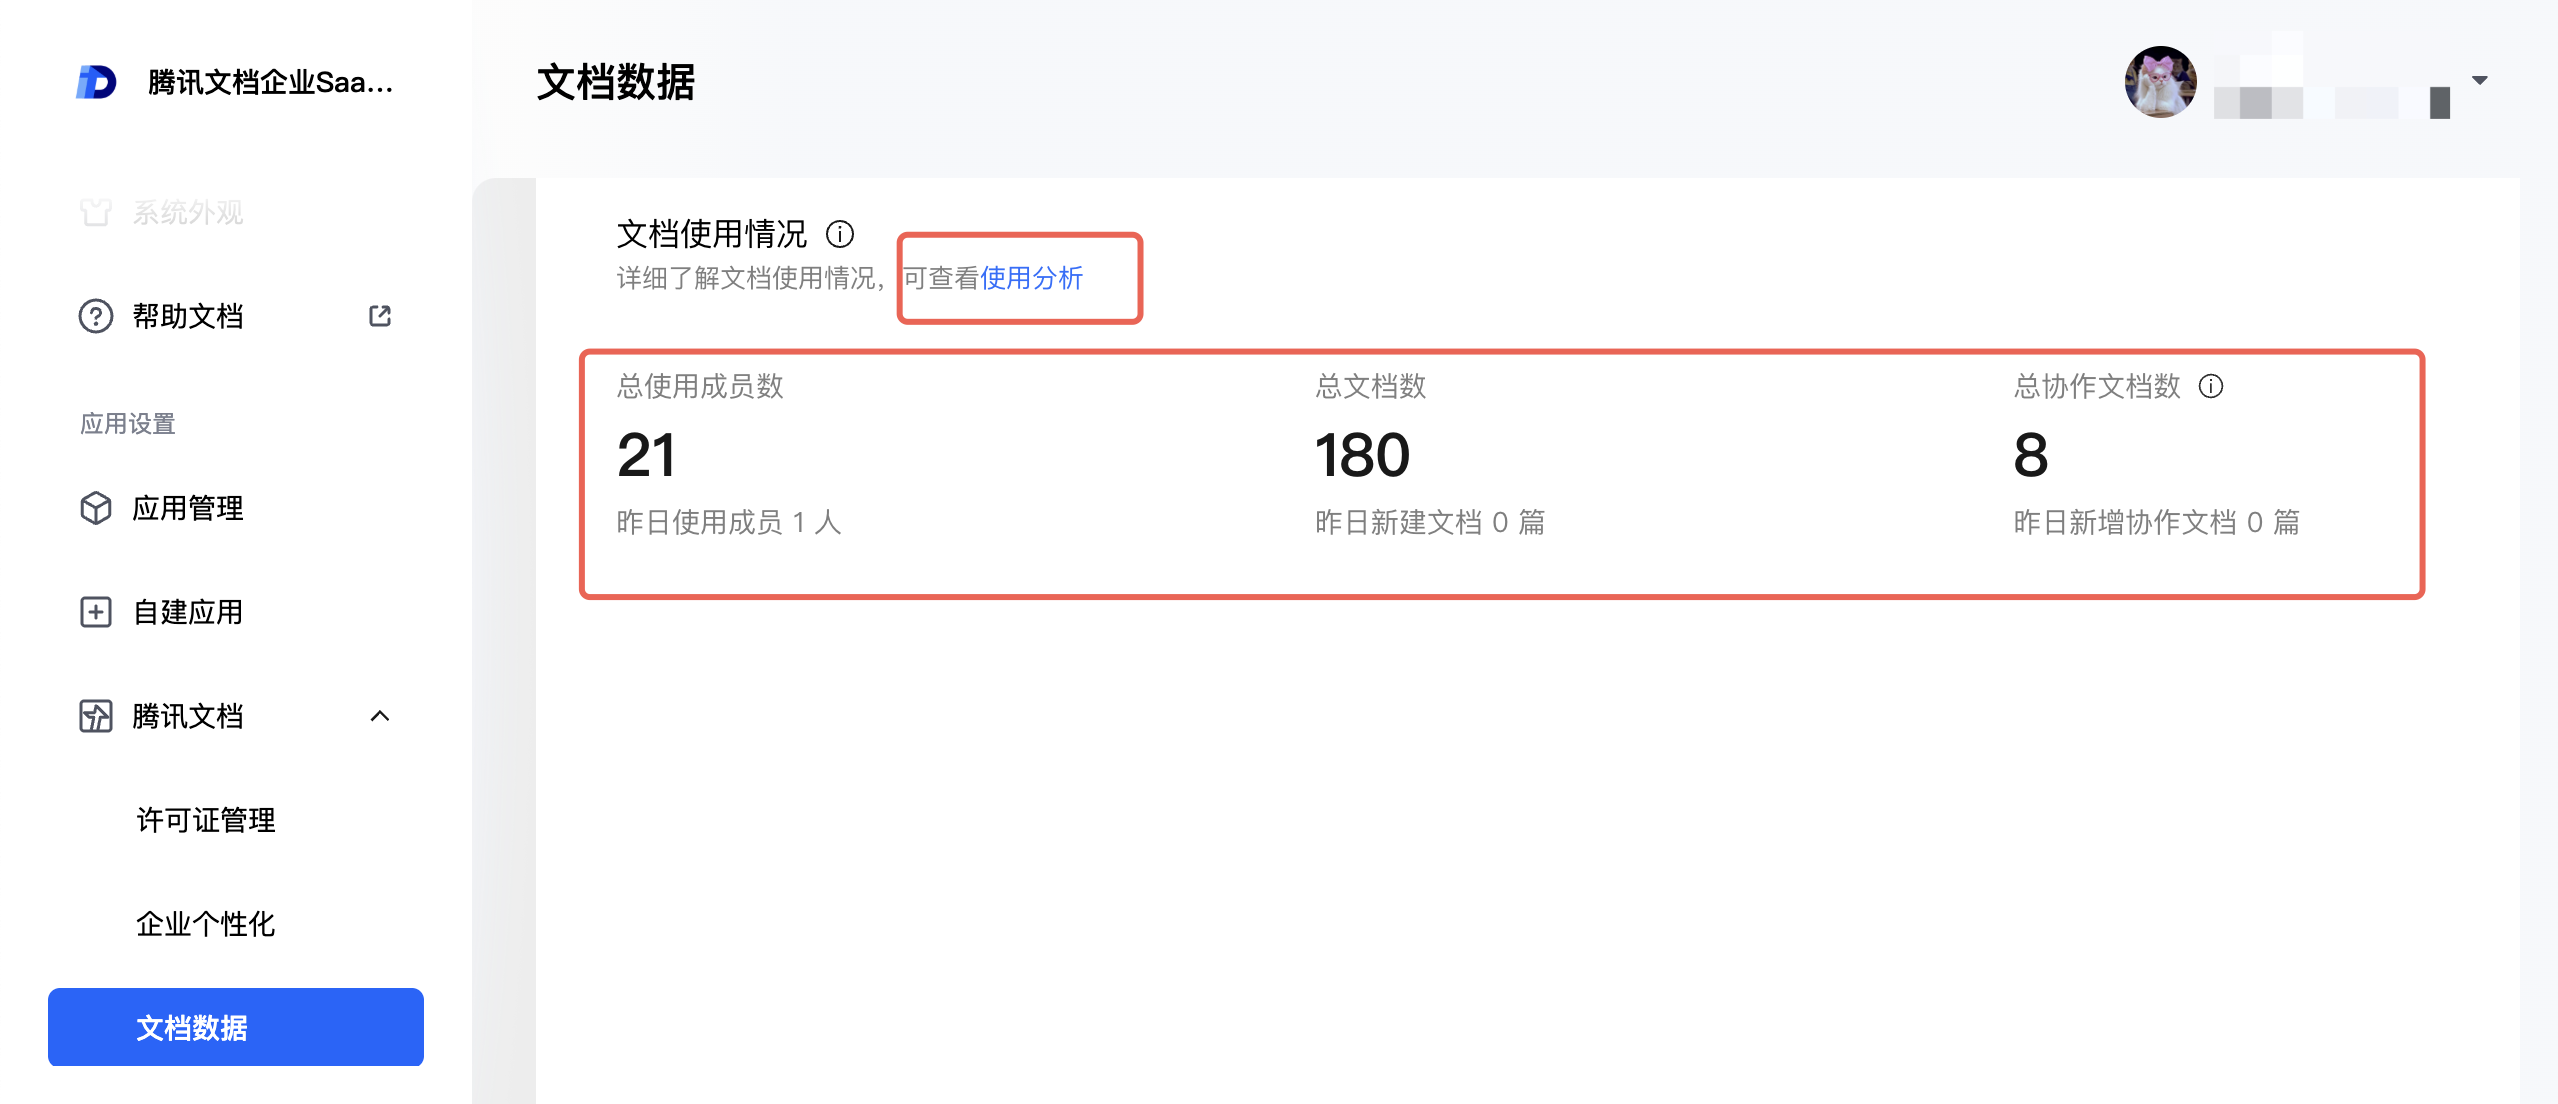Open the 使用分析 link
Screen dimensions: 2558x1104
click(x=1031, y=278)
